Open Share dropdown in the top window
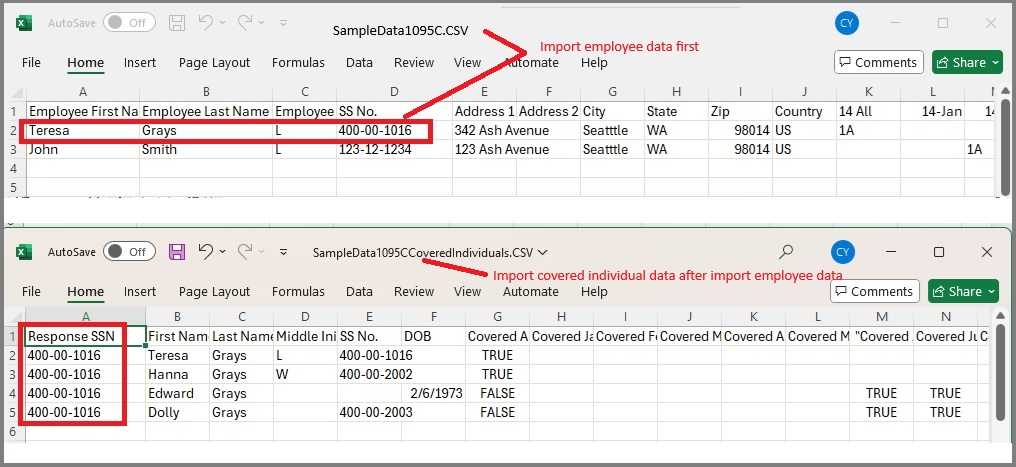Screen dimensions: 1016x467 click(995, 62)
